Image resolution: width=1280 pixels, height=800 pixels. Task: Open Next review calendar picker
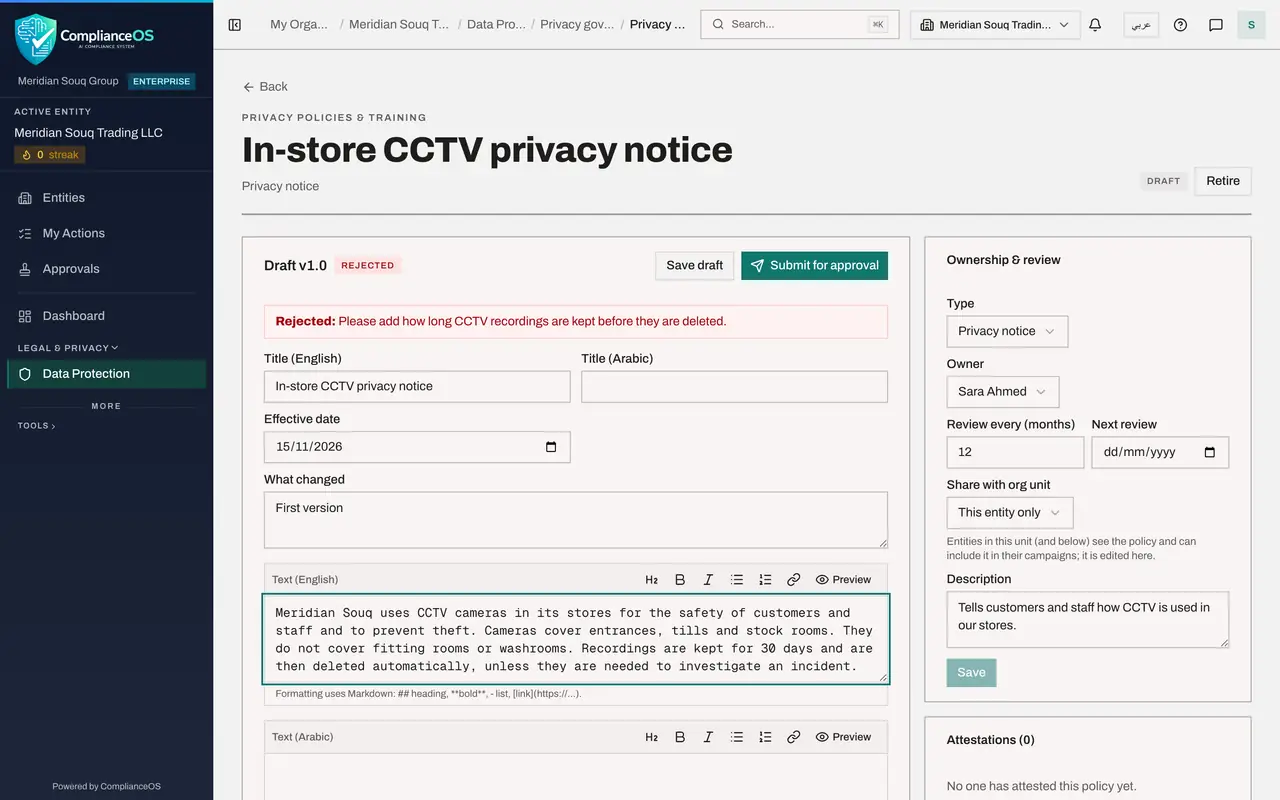tap(1210, 452)
